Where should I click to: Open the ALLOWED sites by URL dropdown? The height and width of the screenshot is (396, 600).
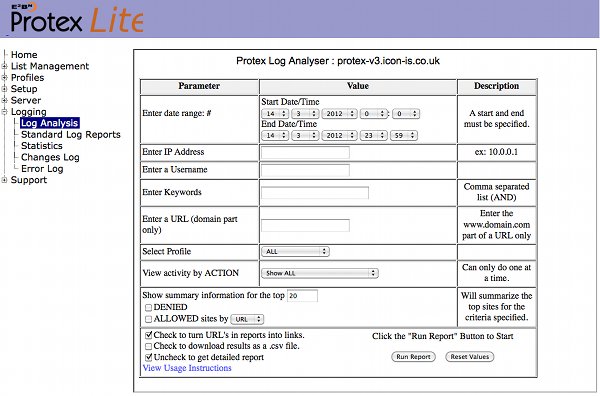pos(247,319)
